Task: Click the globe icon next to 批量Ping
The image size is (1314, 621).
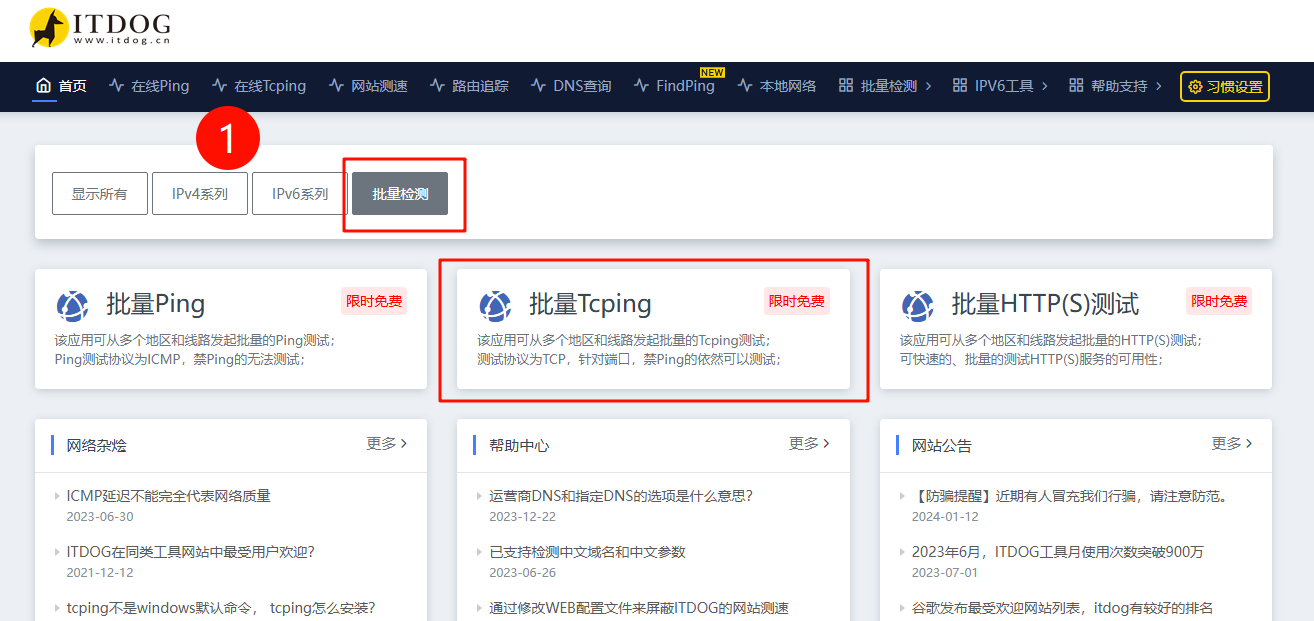Action: click(x=73, y=305)
